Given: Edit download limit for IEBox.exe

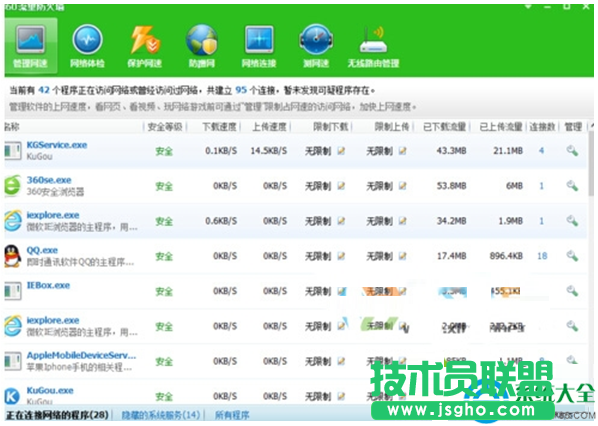Looking at the screenshot, I should [x=342, y=291].
